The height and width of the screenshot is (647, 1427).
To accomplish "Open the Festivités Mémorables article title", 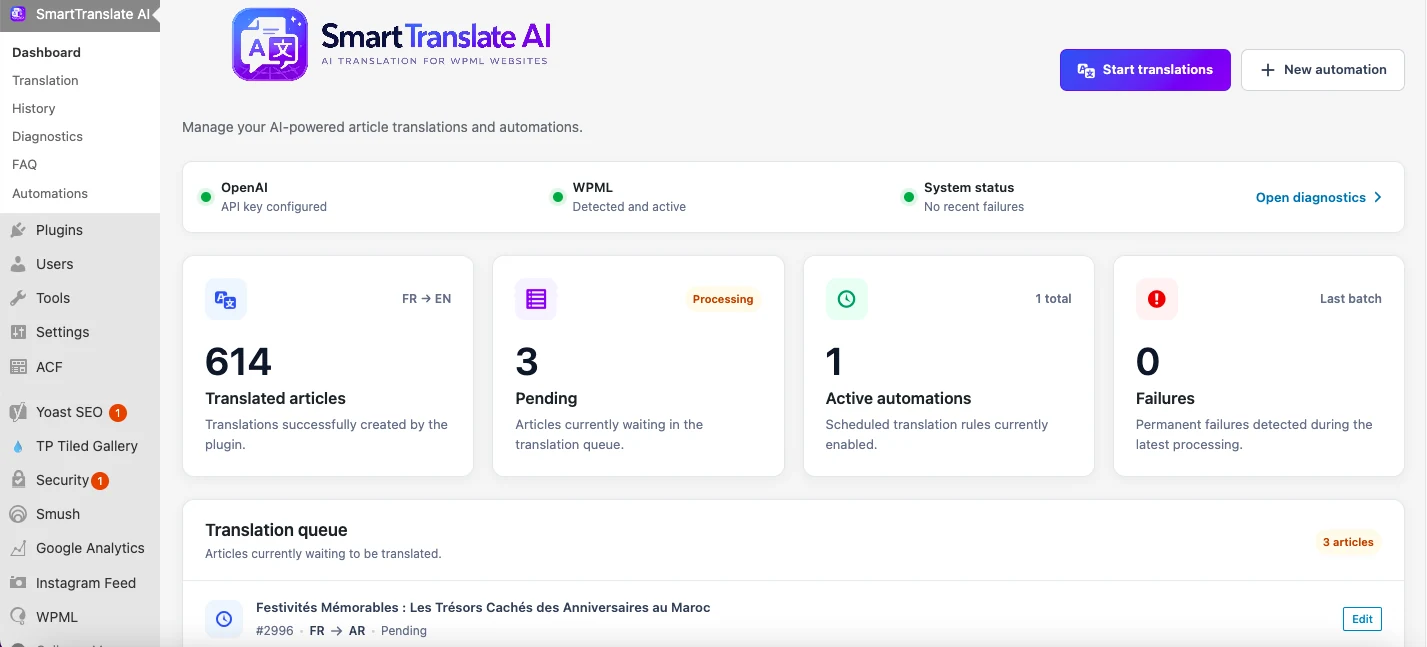I will (483, 607).
